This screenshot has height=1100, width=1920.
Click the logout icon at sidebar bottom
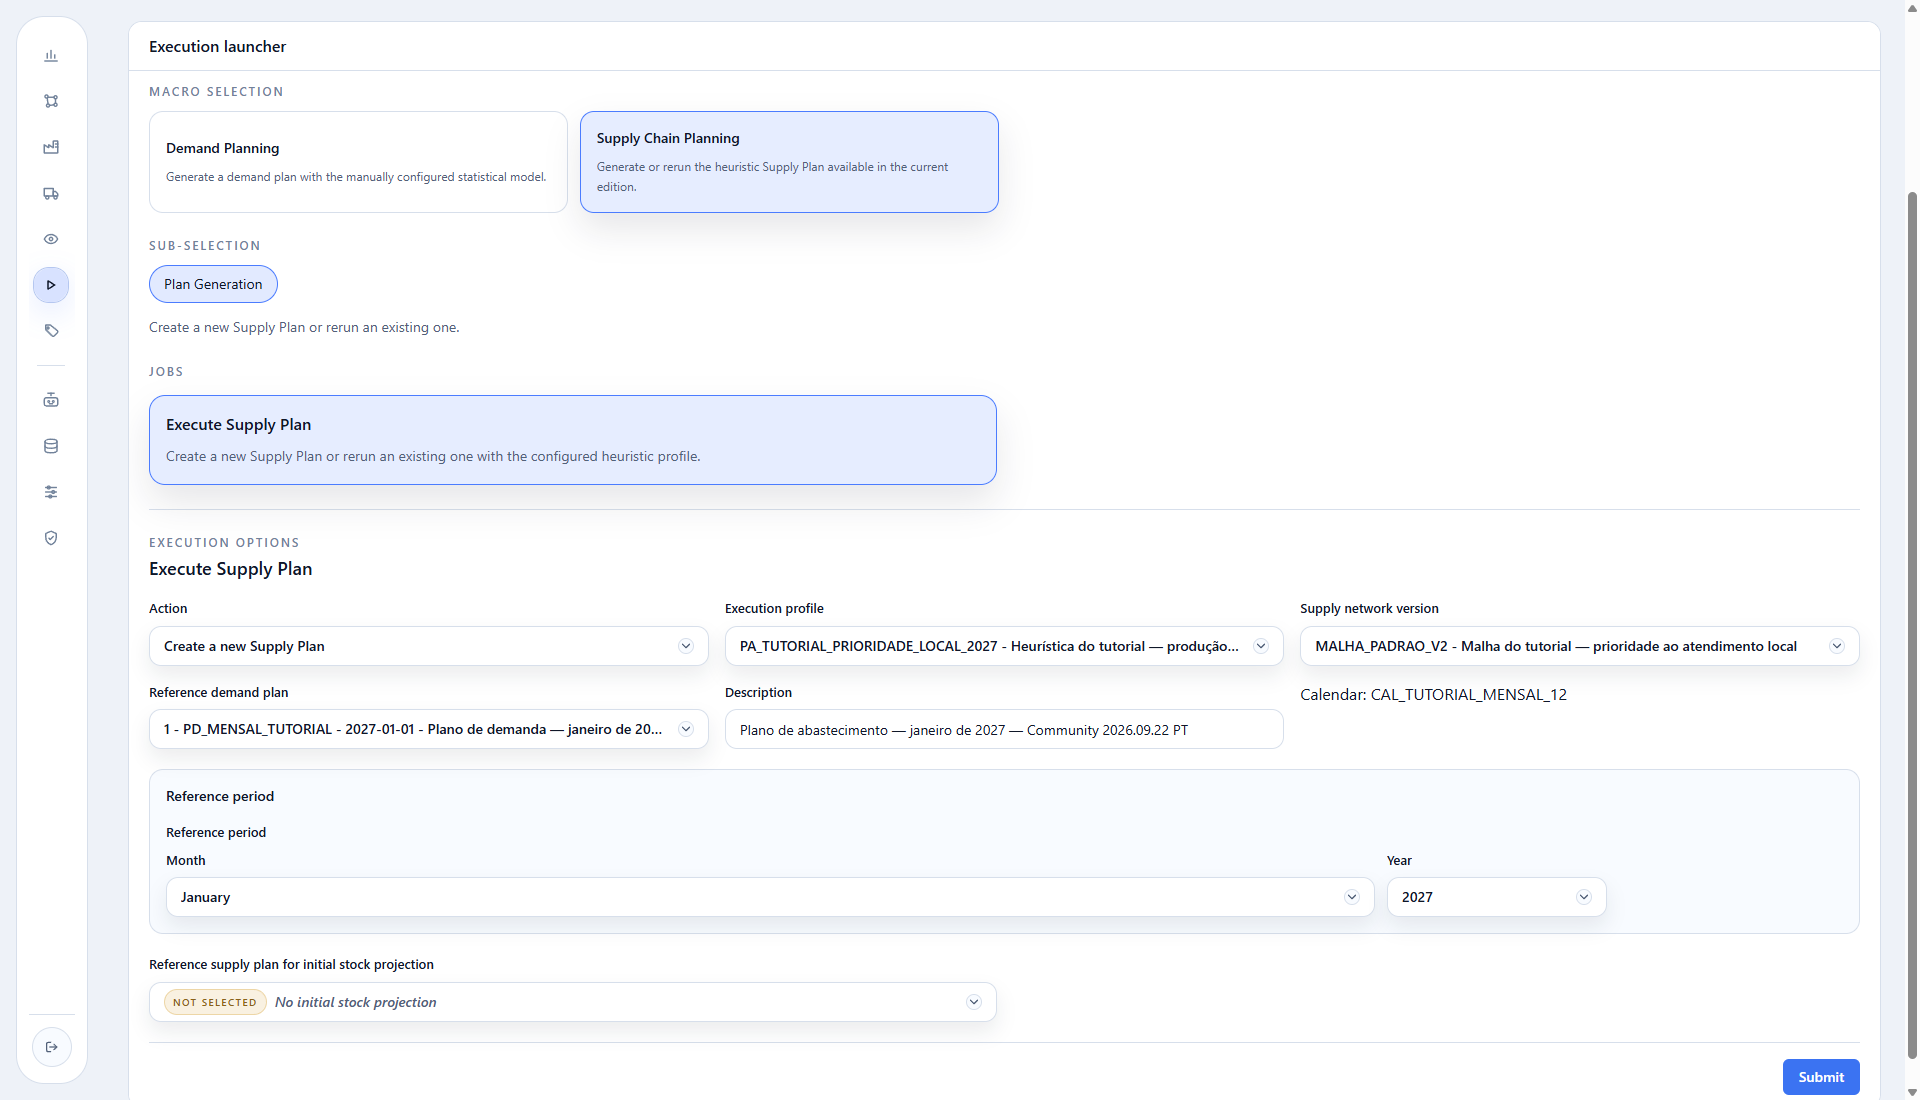tap(52, 1047)
